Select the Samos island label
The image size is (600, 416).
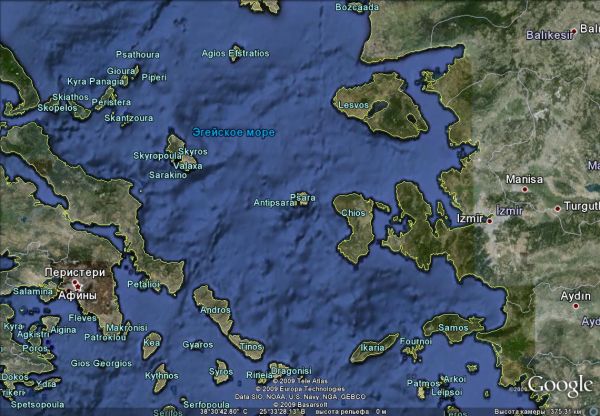click(x=453, y=327)
